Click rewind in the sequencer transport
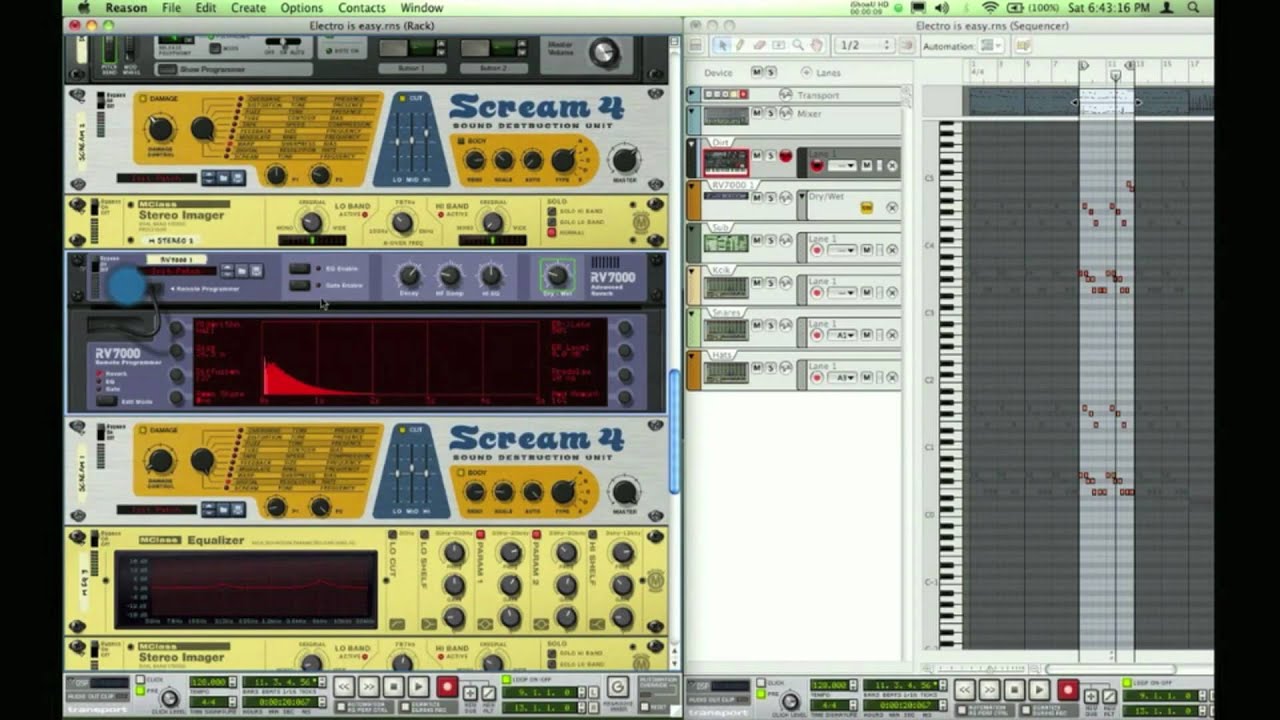This screenshot has height=720, width=1280. [x=964, y=690]
